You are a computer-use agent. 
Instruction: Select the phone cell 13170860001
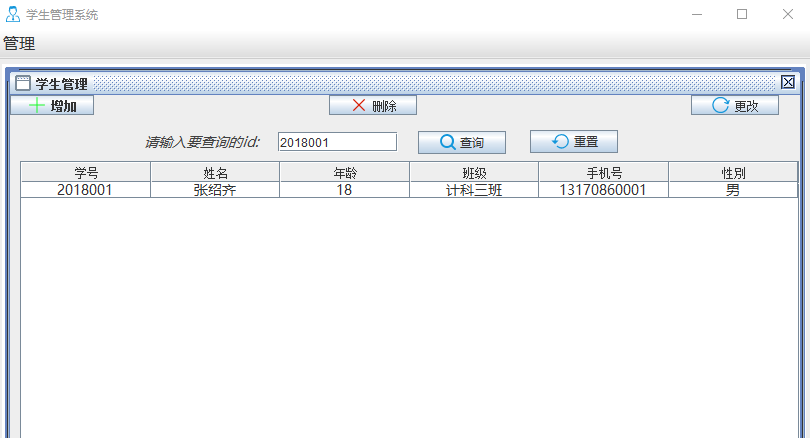[603, 190]
